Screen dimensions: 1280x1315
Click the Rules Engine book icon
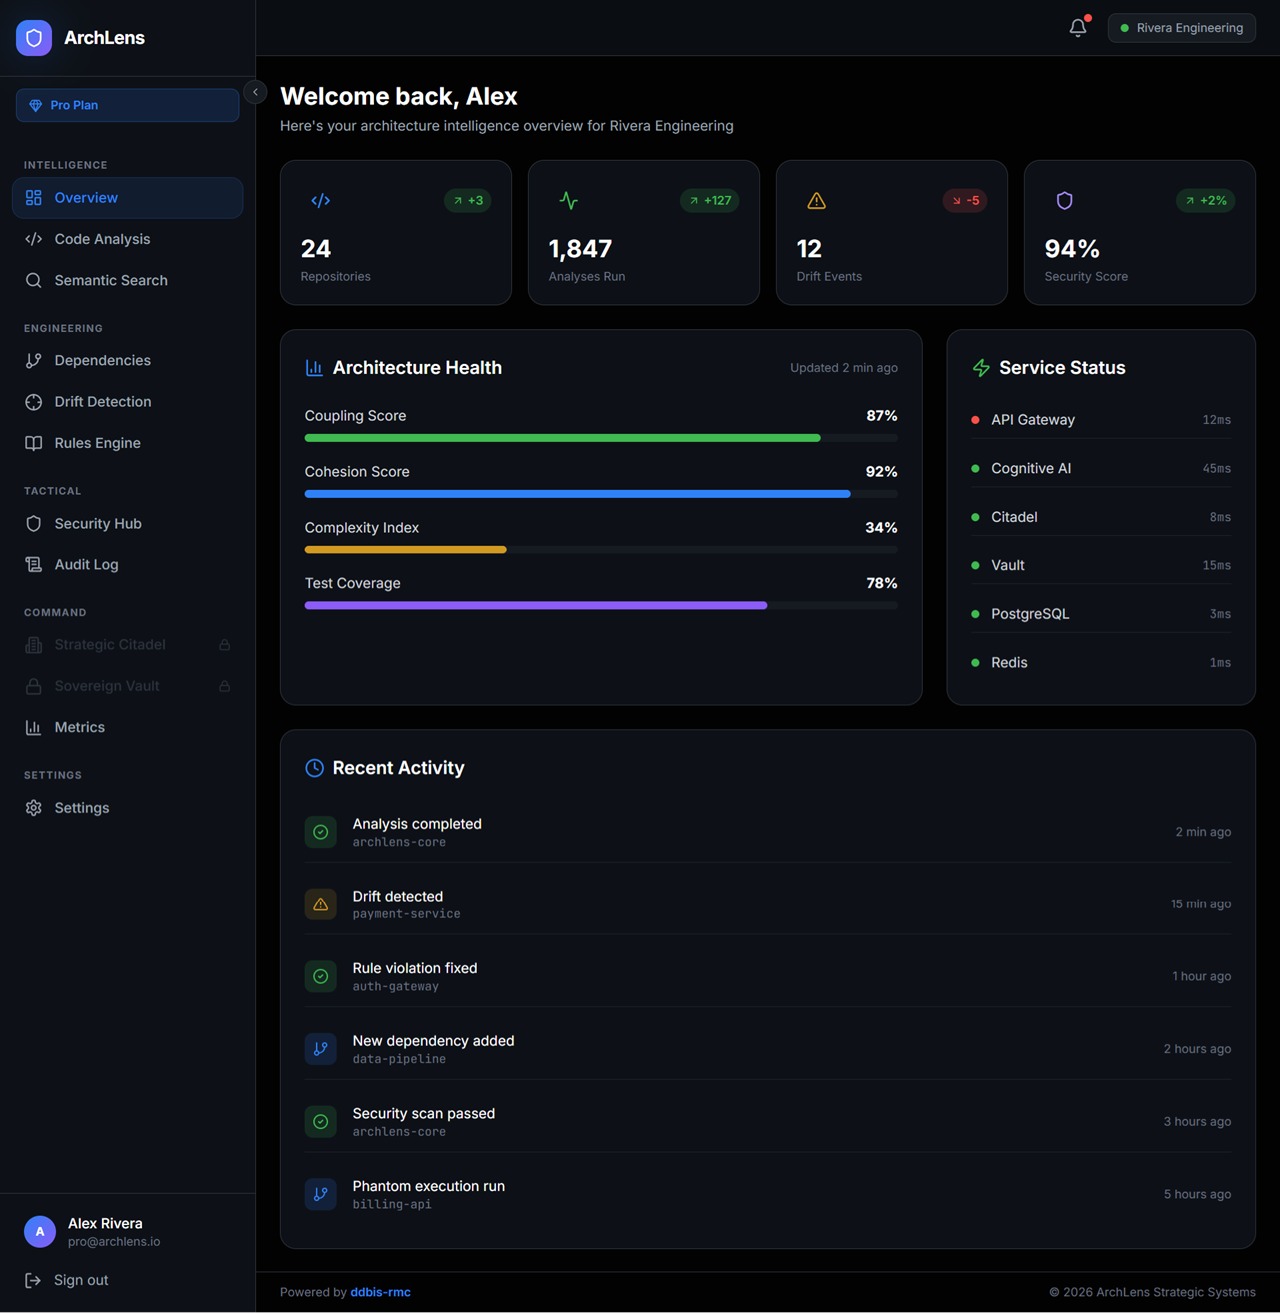click(x=34, y=443)
